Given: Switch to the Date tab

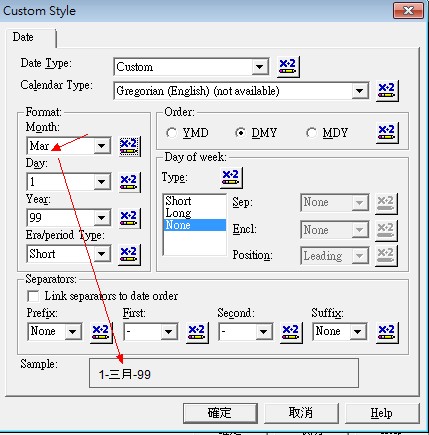Looking at the screenshot, I should click(23, 37).
